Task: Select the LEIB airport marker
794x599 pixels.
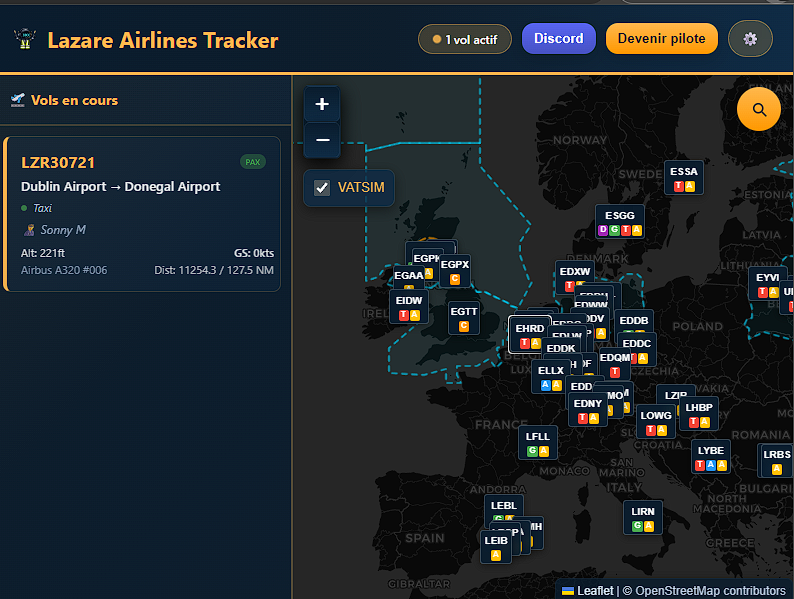Action: tap(496, 547)
